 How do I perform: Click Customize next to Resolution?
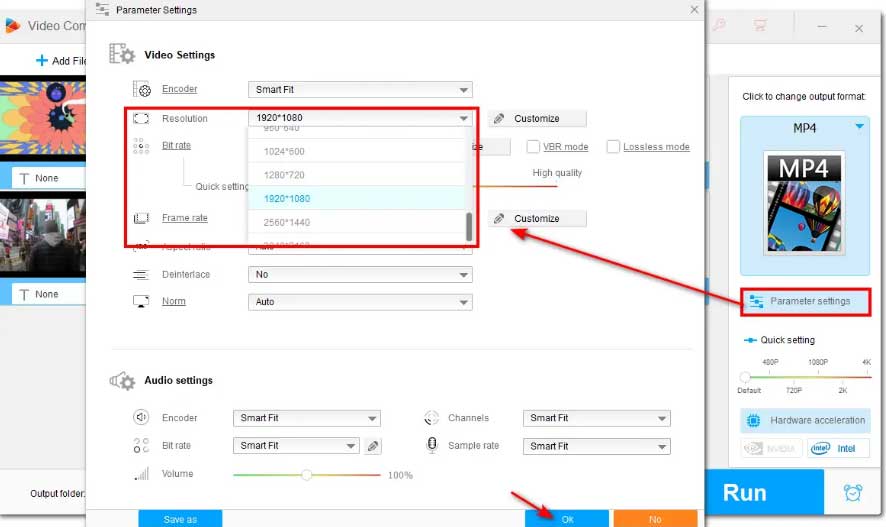(537, 119)
